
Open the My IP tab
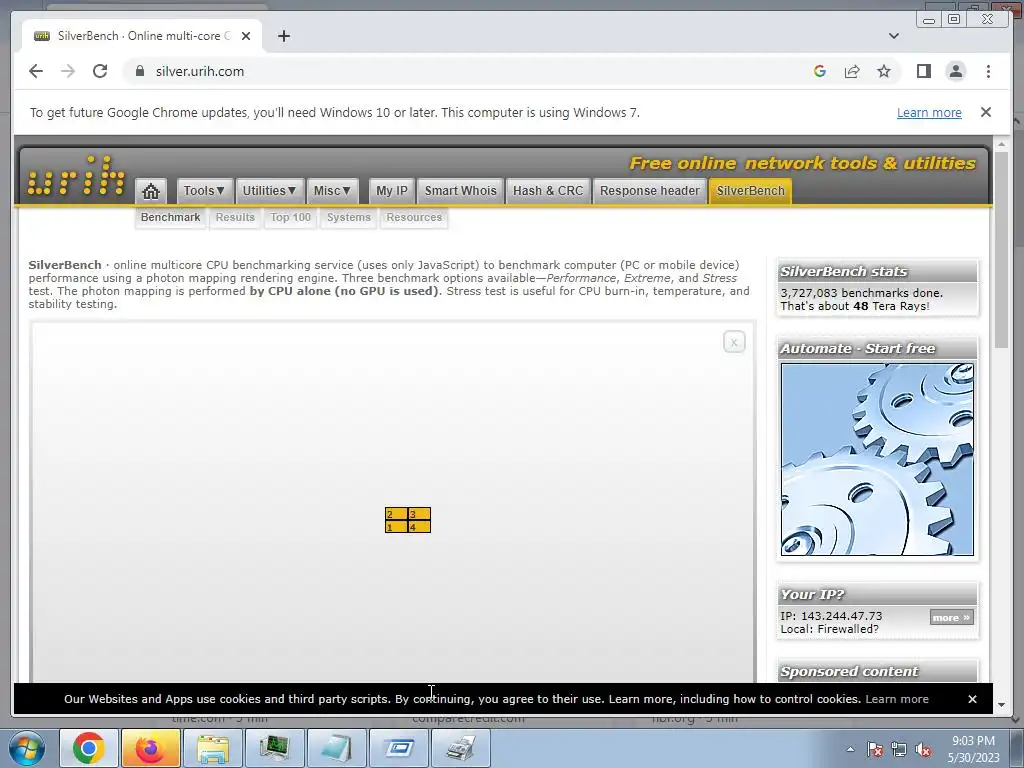click(x=392, y=191)
